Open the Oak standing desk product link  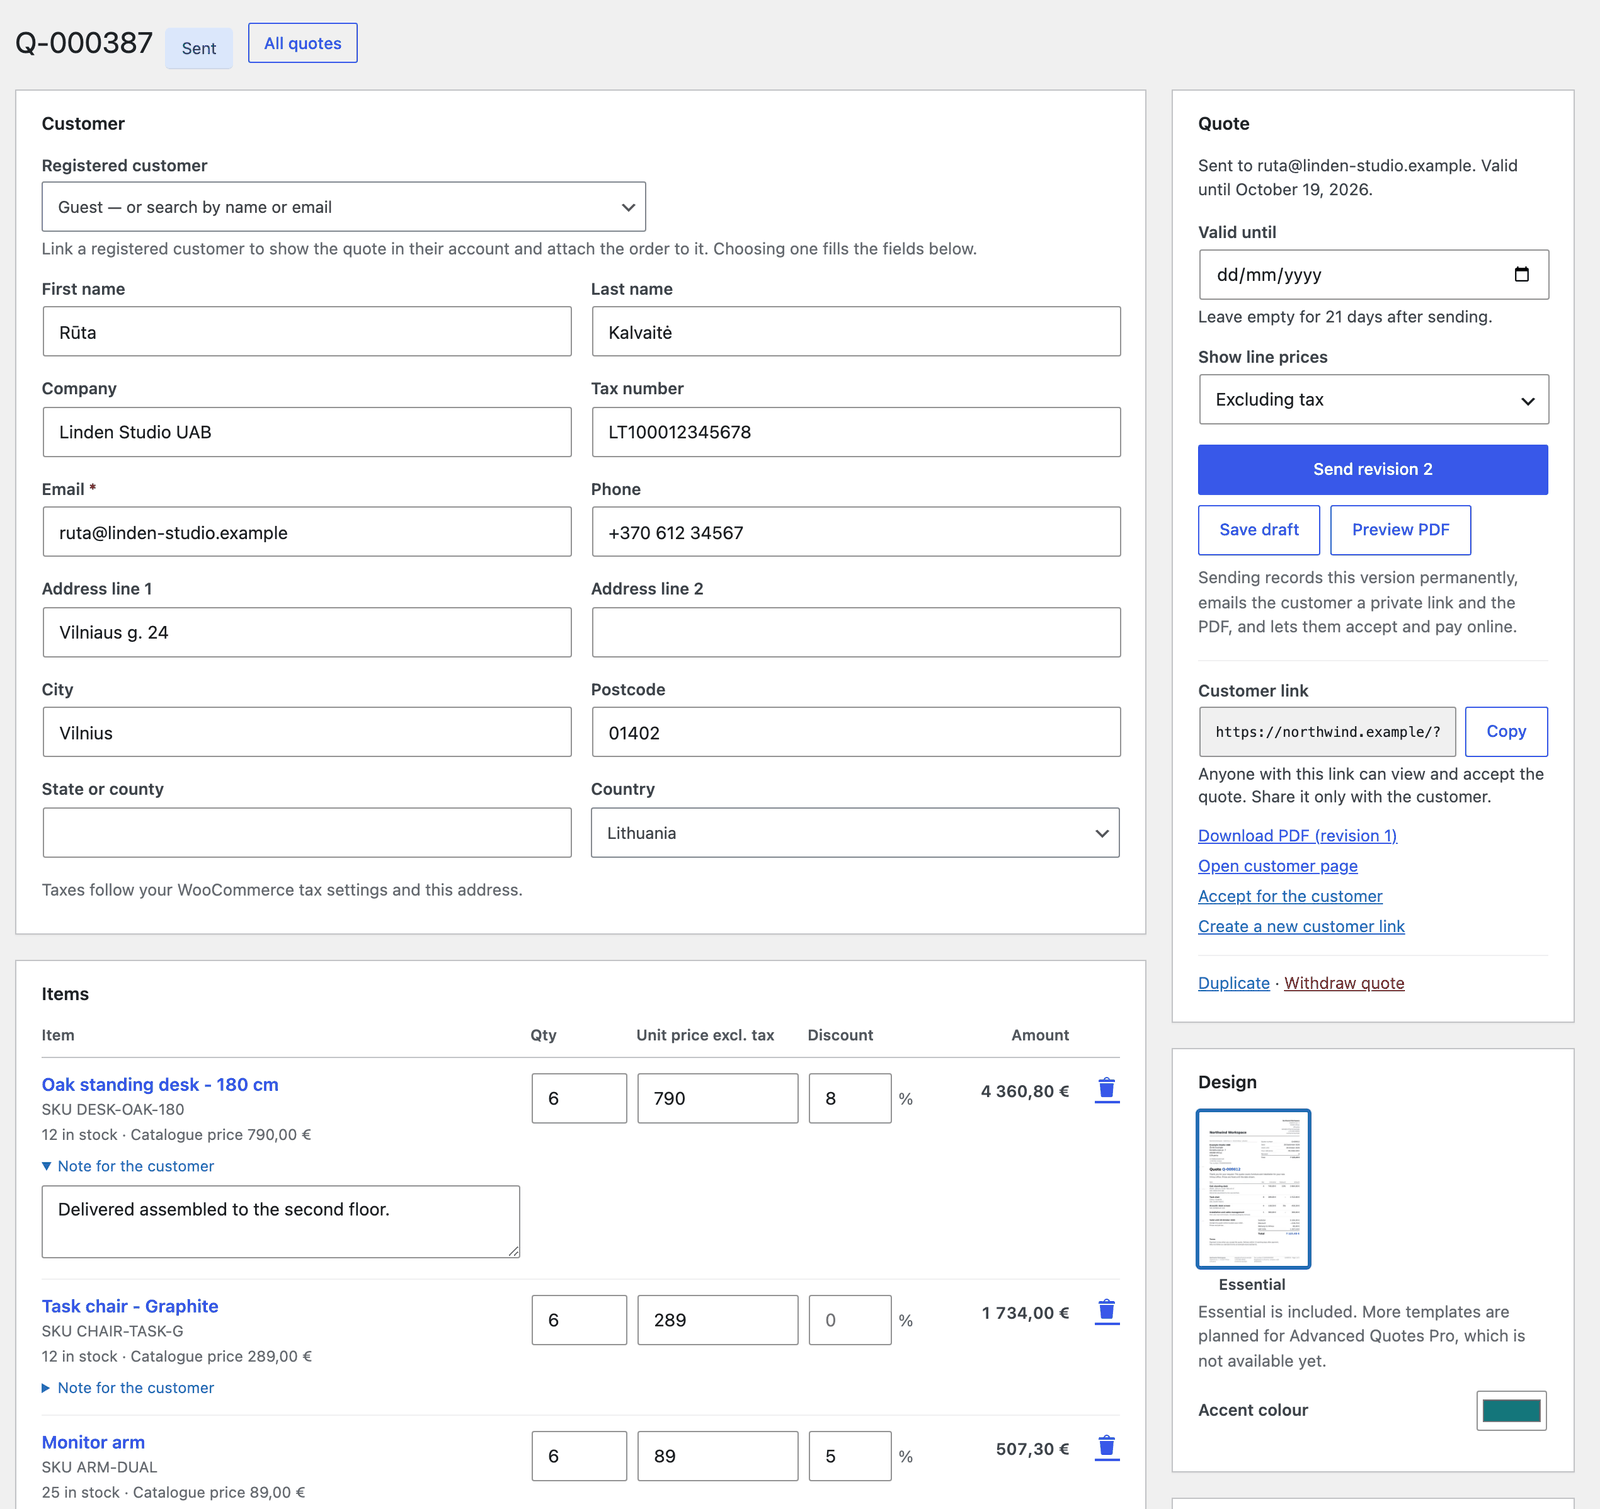[160, 1084]
